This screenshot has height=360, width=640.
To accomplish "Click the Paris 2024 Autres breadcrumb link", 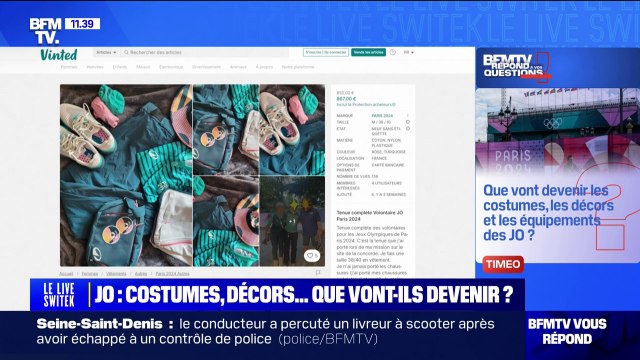I will (x=172, y=274).
